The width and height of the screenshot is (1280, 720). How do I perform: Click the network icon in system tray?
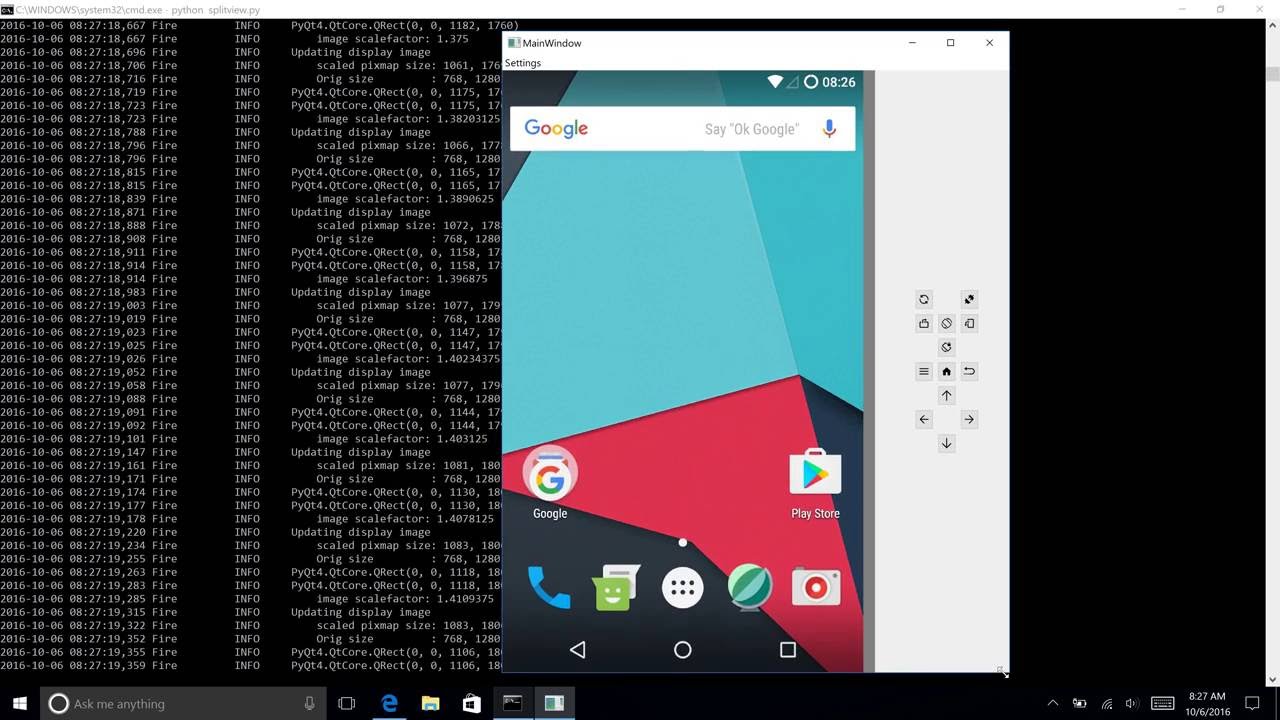1106,704
